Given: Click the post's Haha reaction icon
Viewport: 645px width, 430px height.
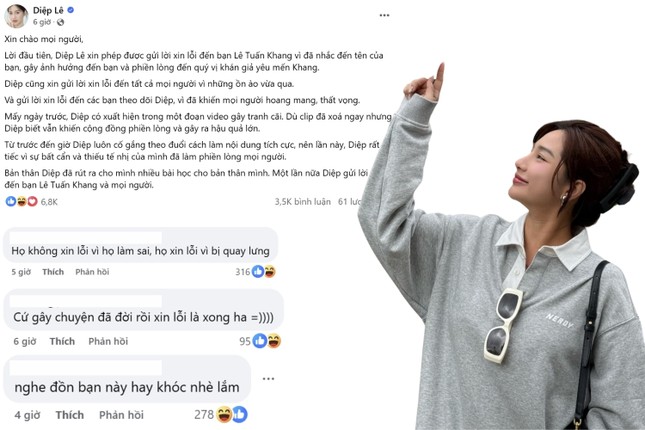Looking at the screenshot, I should 21,201.
